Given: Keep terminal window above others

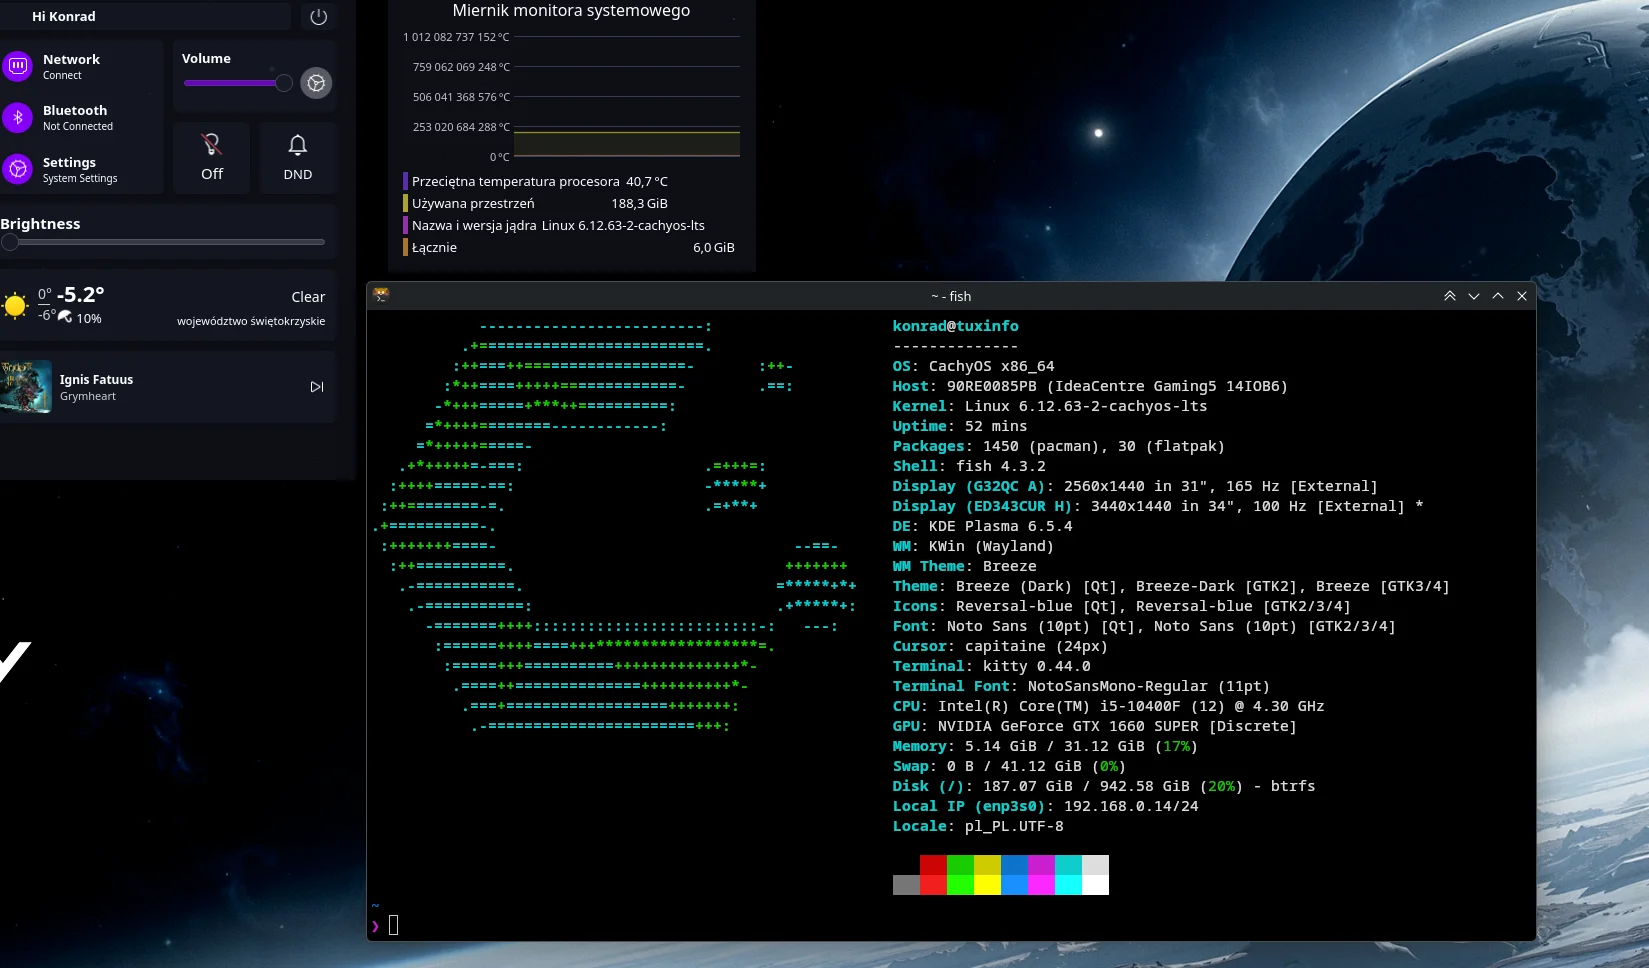Looking at the screenshot, I should 1449,296.
